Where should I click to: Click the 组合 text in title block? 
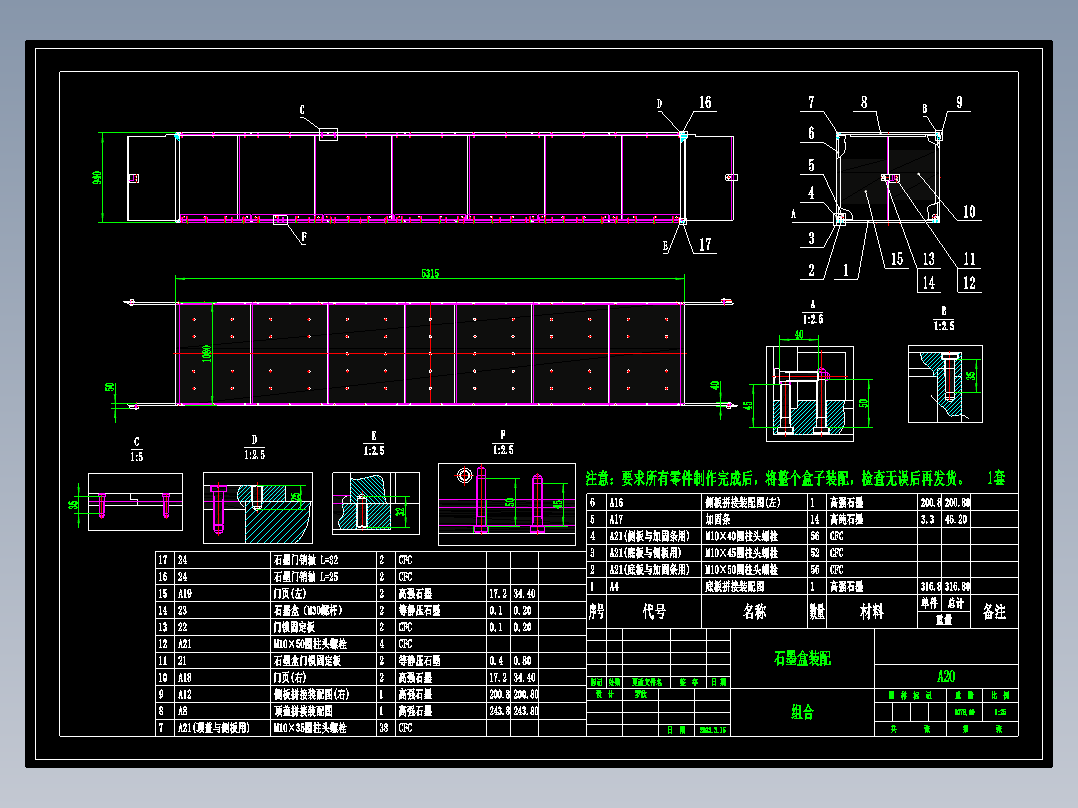(802, 712)
